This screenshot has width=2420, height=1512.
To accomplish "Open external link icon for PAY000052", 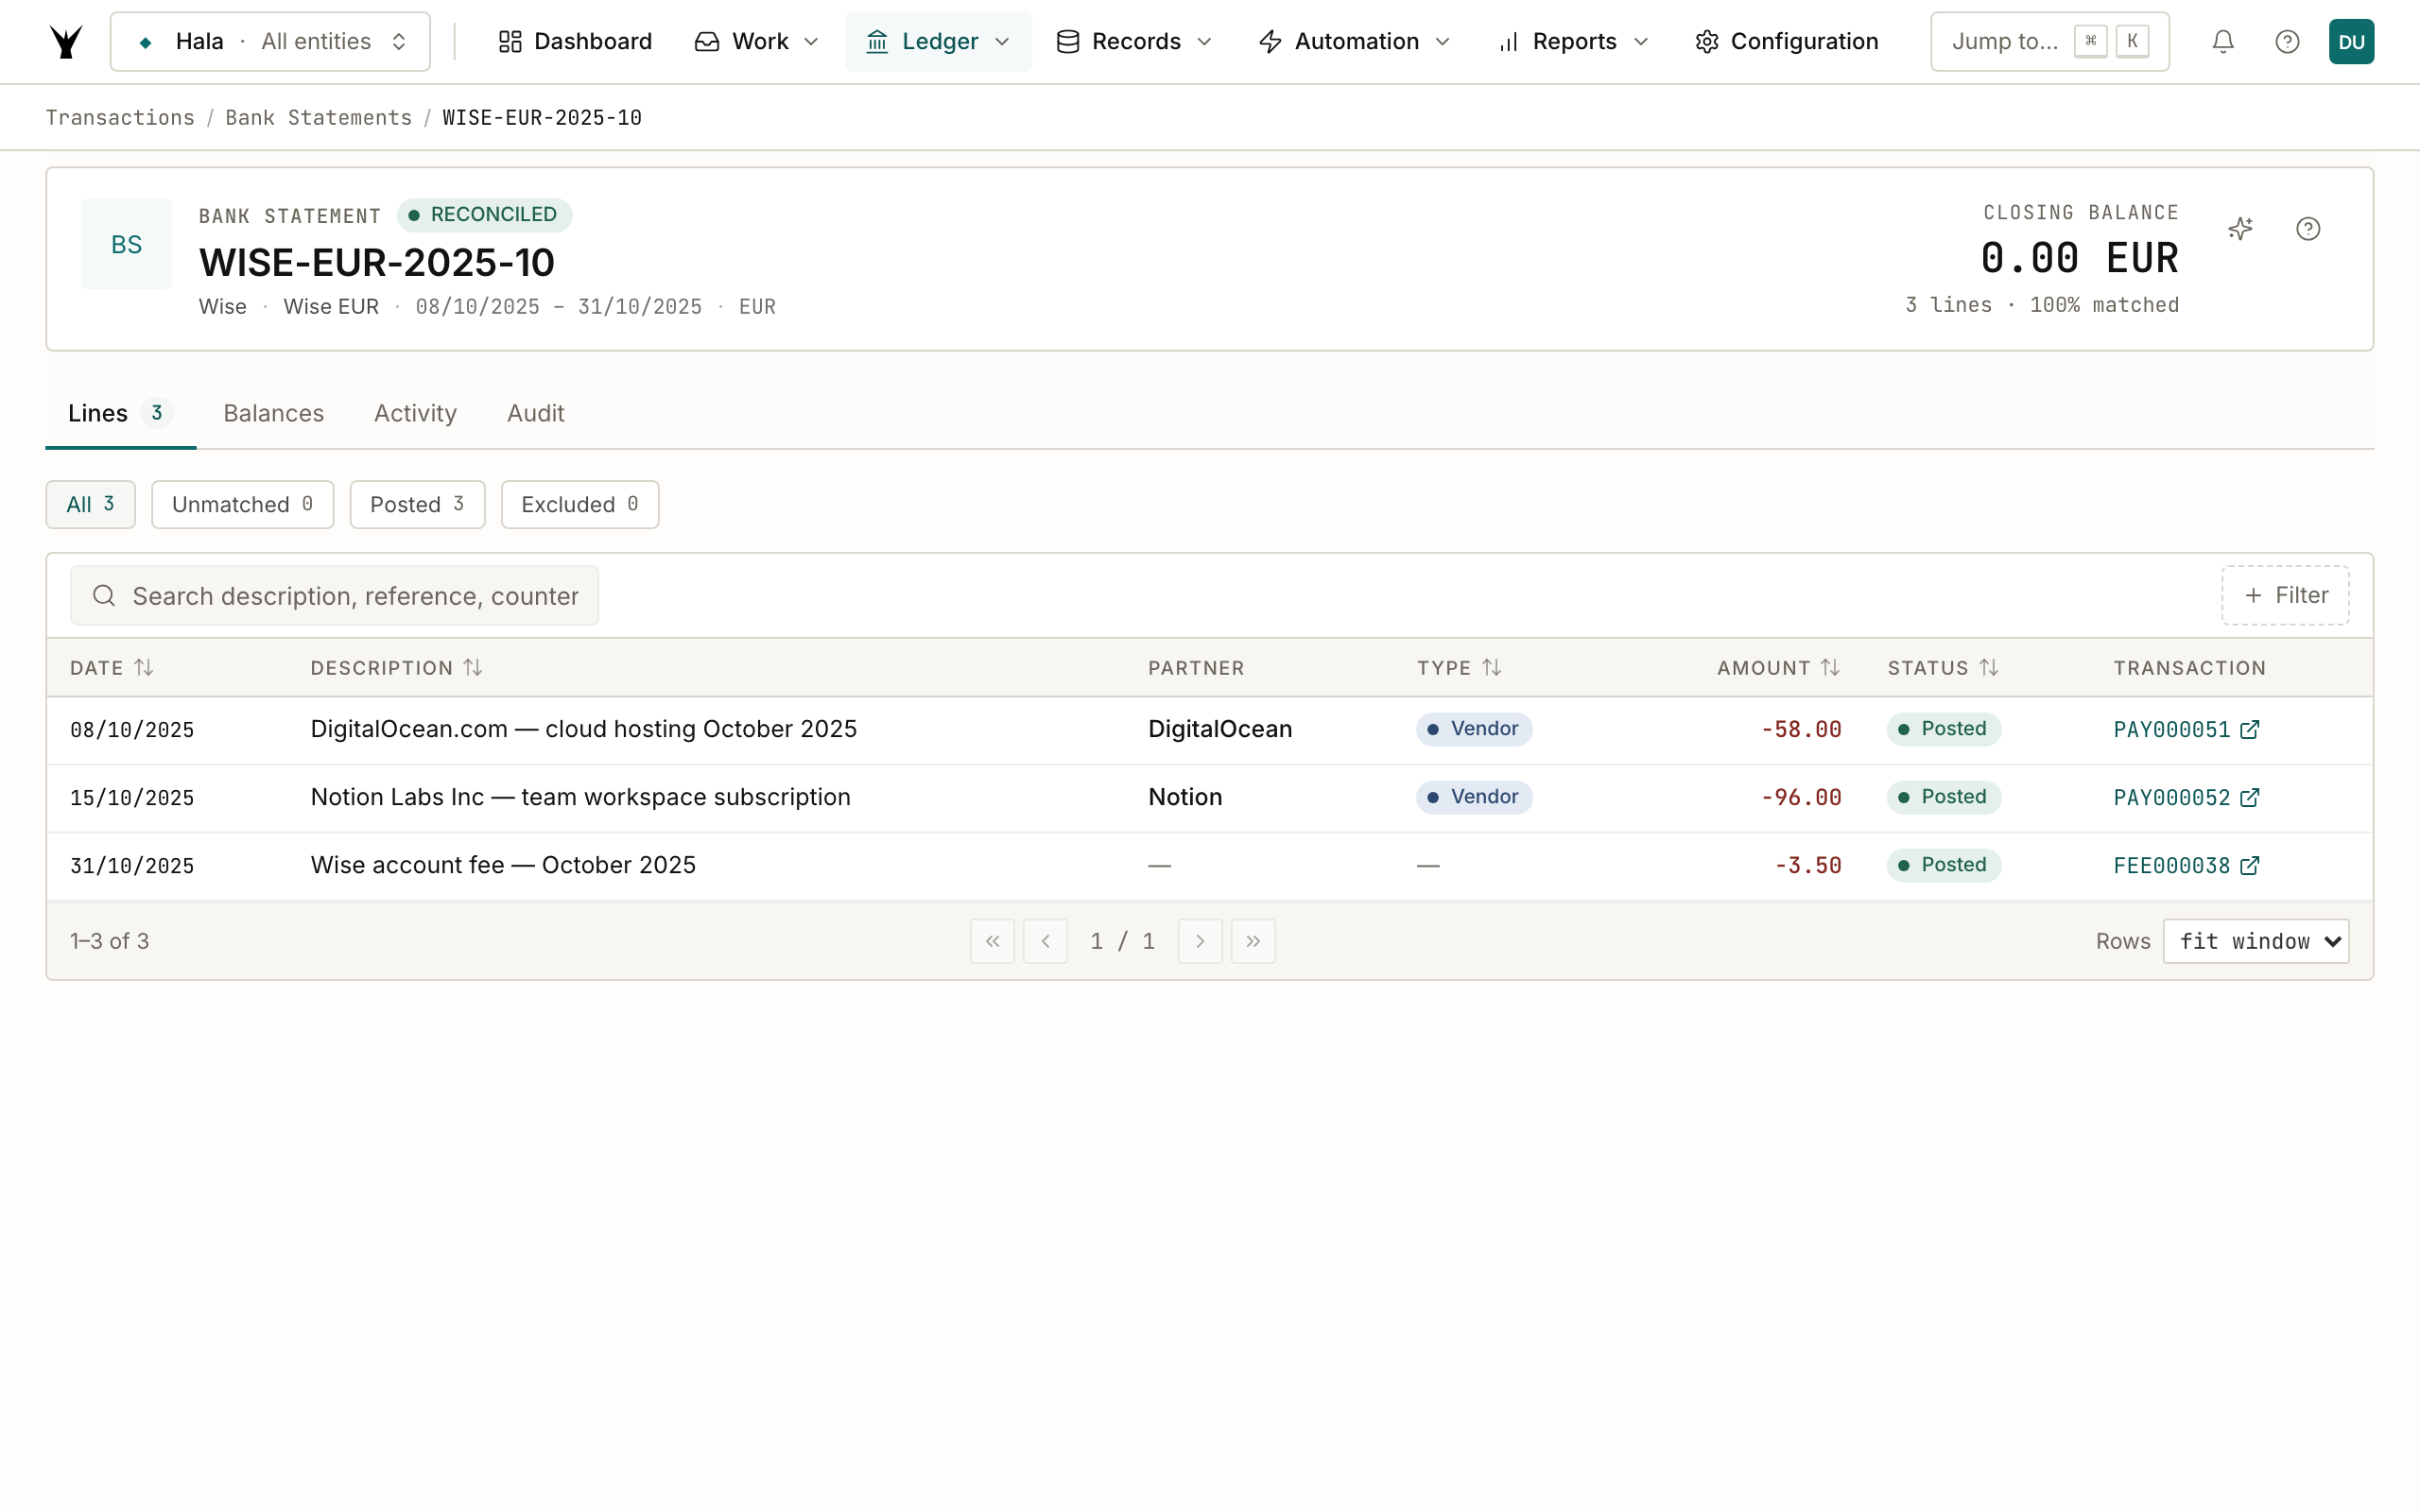I will (2250, 798).
